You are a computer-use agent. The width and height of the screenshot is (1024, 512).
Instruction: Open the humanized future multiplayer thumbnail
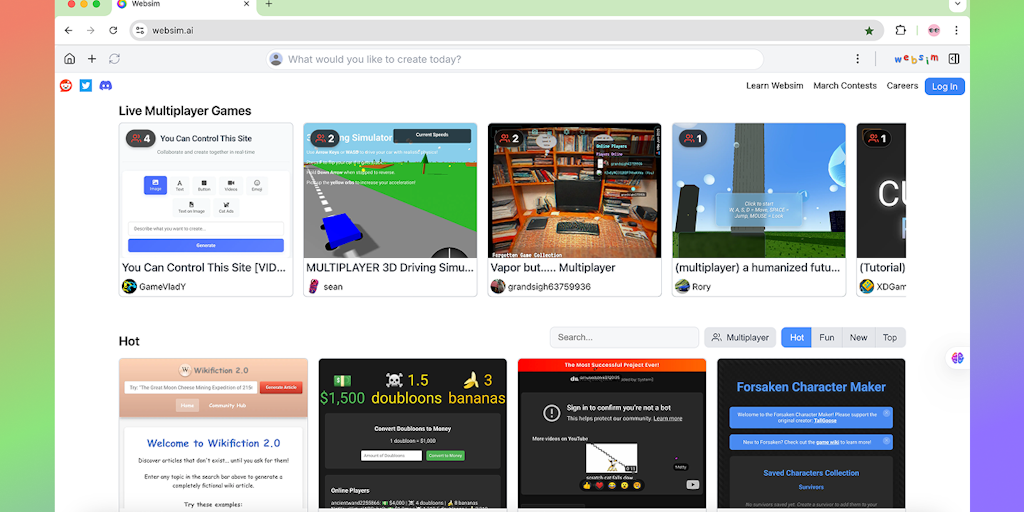tap(759, 190)
